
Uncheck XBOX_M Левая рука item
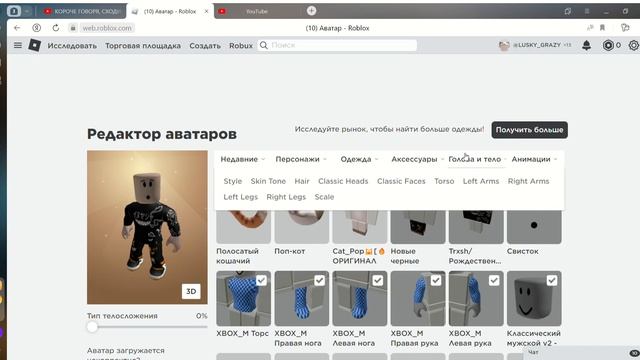click(494, 280)
